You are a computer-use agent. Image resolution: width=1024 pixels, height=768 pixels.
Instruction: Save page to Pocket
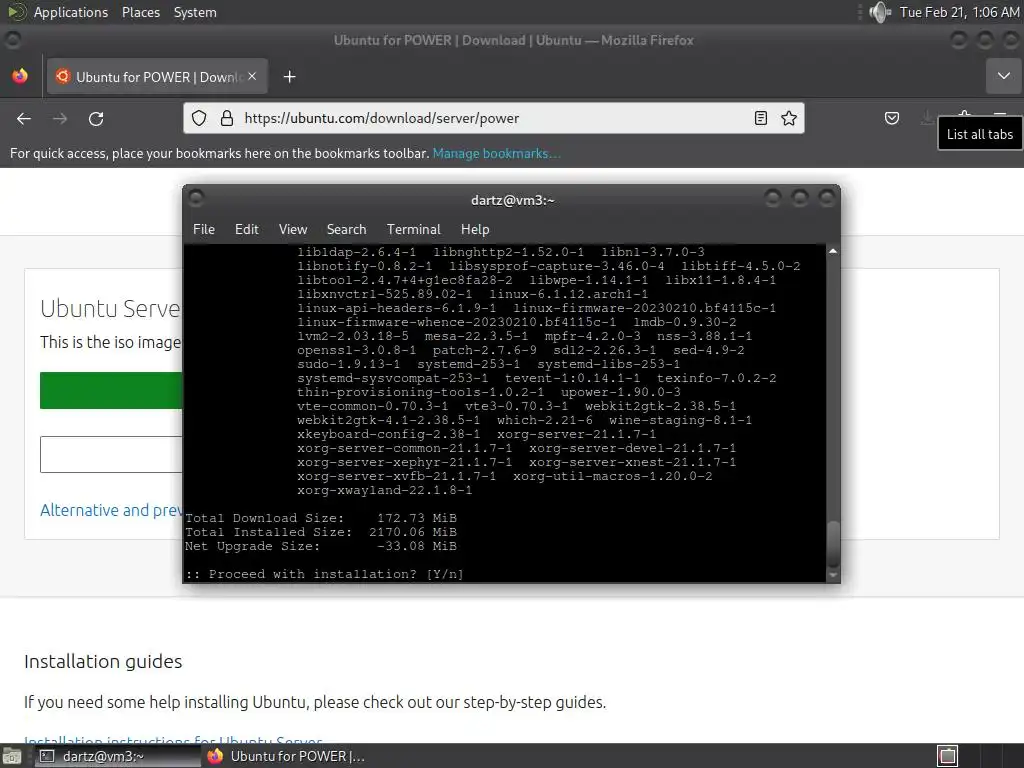[x=891, y=118]
